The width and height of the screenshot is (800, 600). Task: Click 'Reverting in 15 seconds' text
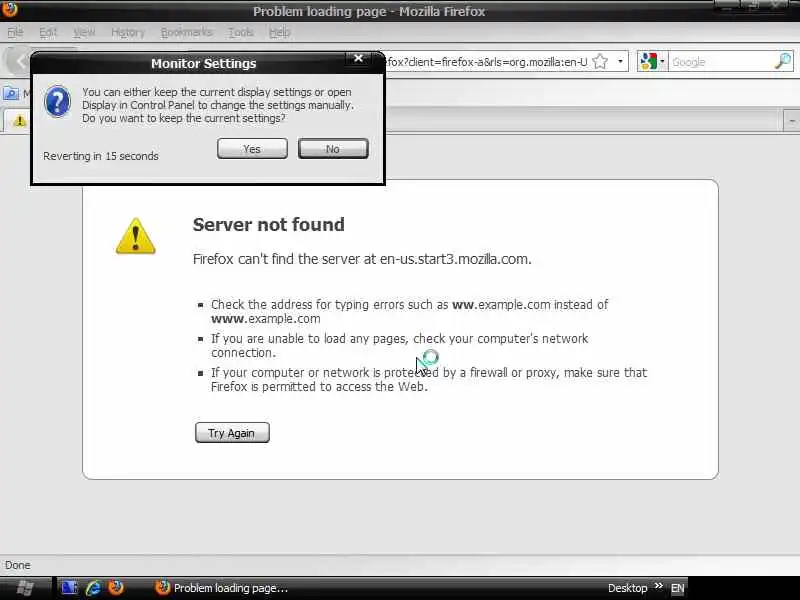(x=101, y=156)
